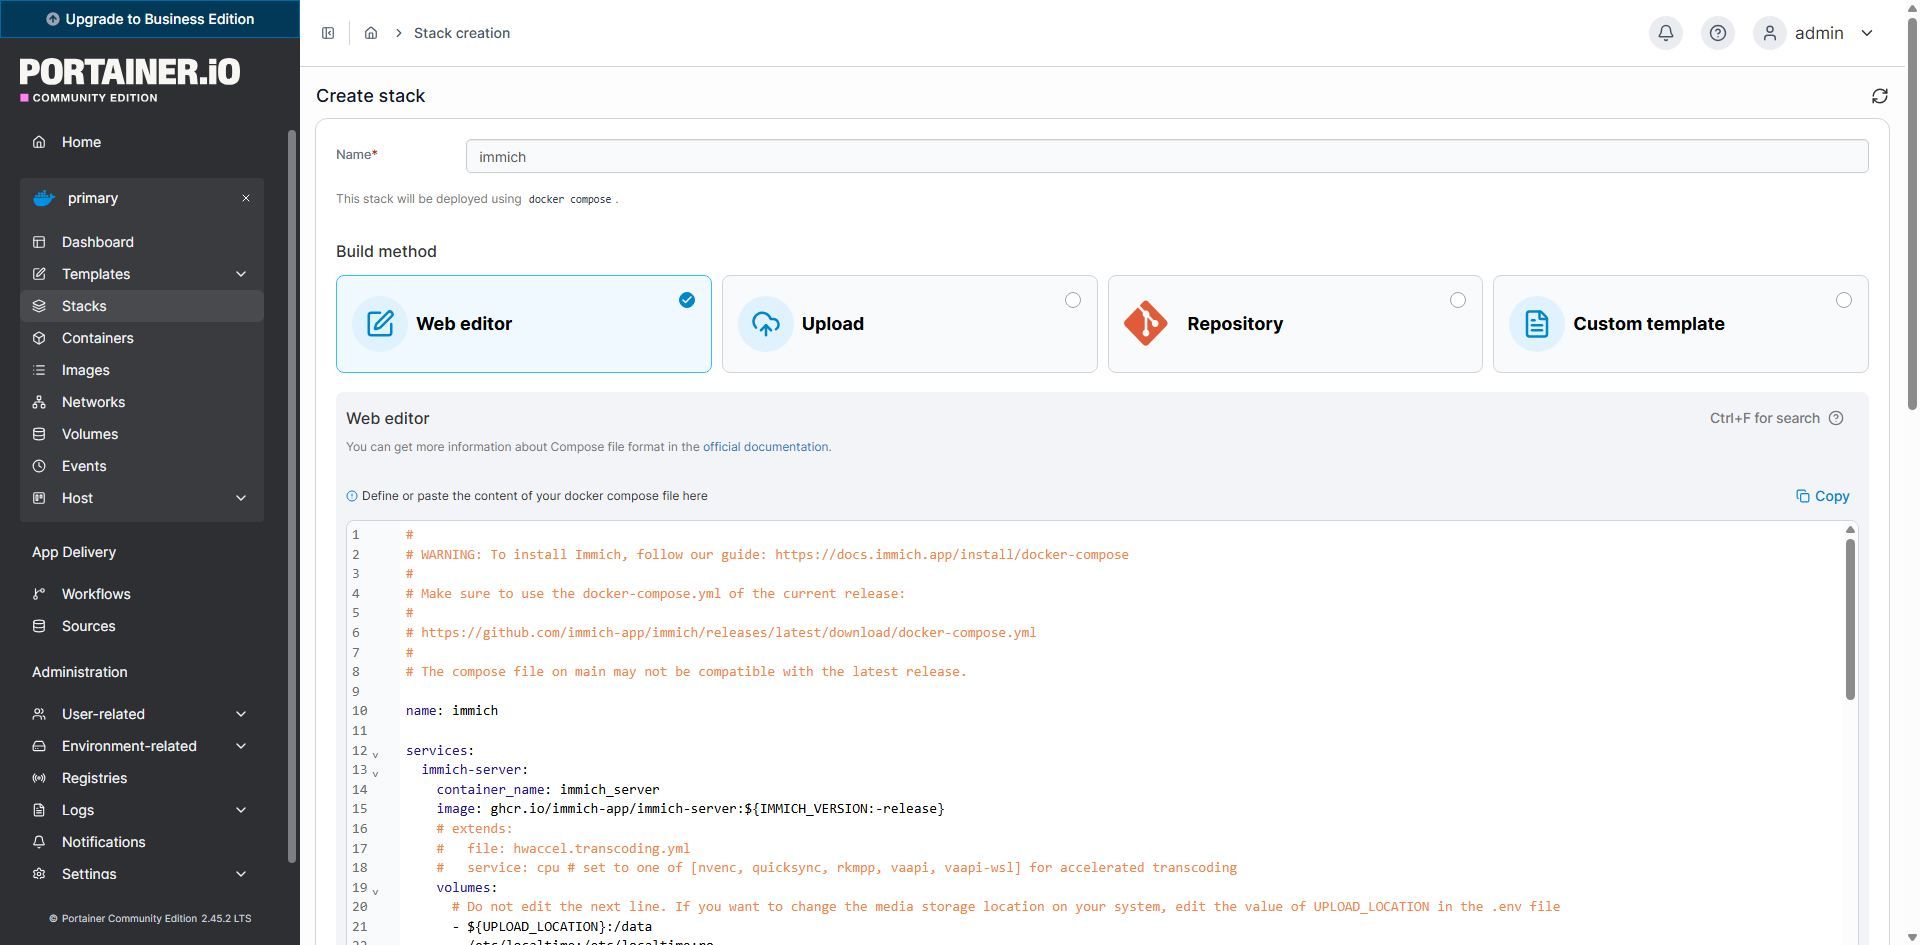Click the Repository git icon

(x=1146, y=324)
